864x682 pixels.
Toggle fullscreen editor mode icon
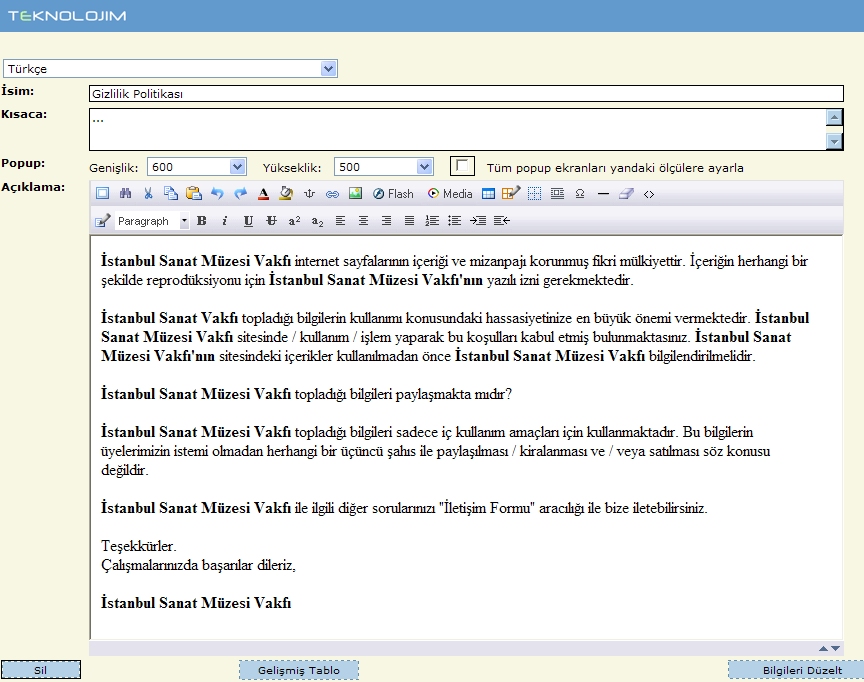pos(102,193)
